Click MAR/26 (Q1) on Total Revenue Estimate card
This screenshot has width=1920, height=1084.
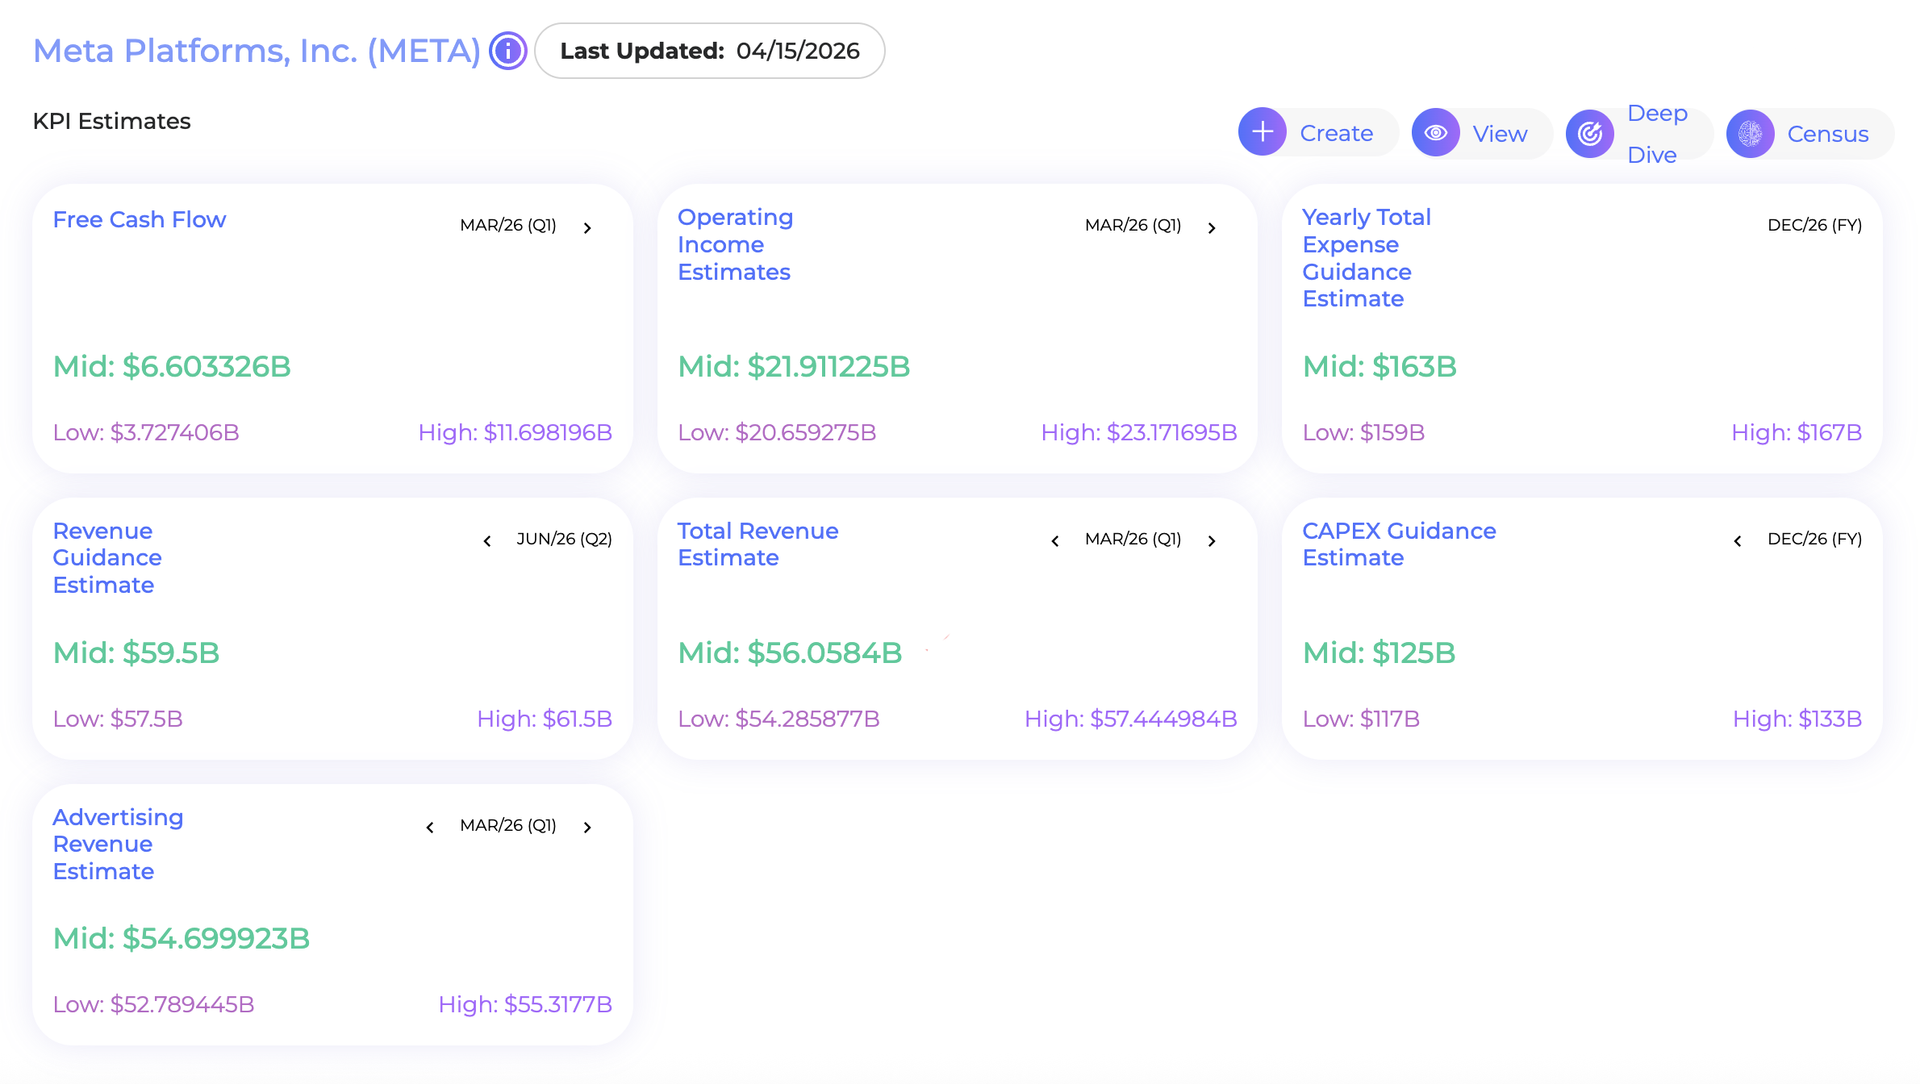click(x=1133, y=539)
